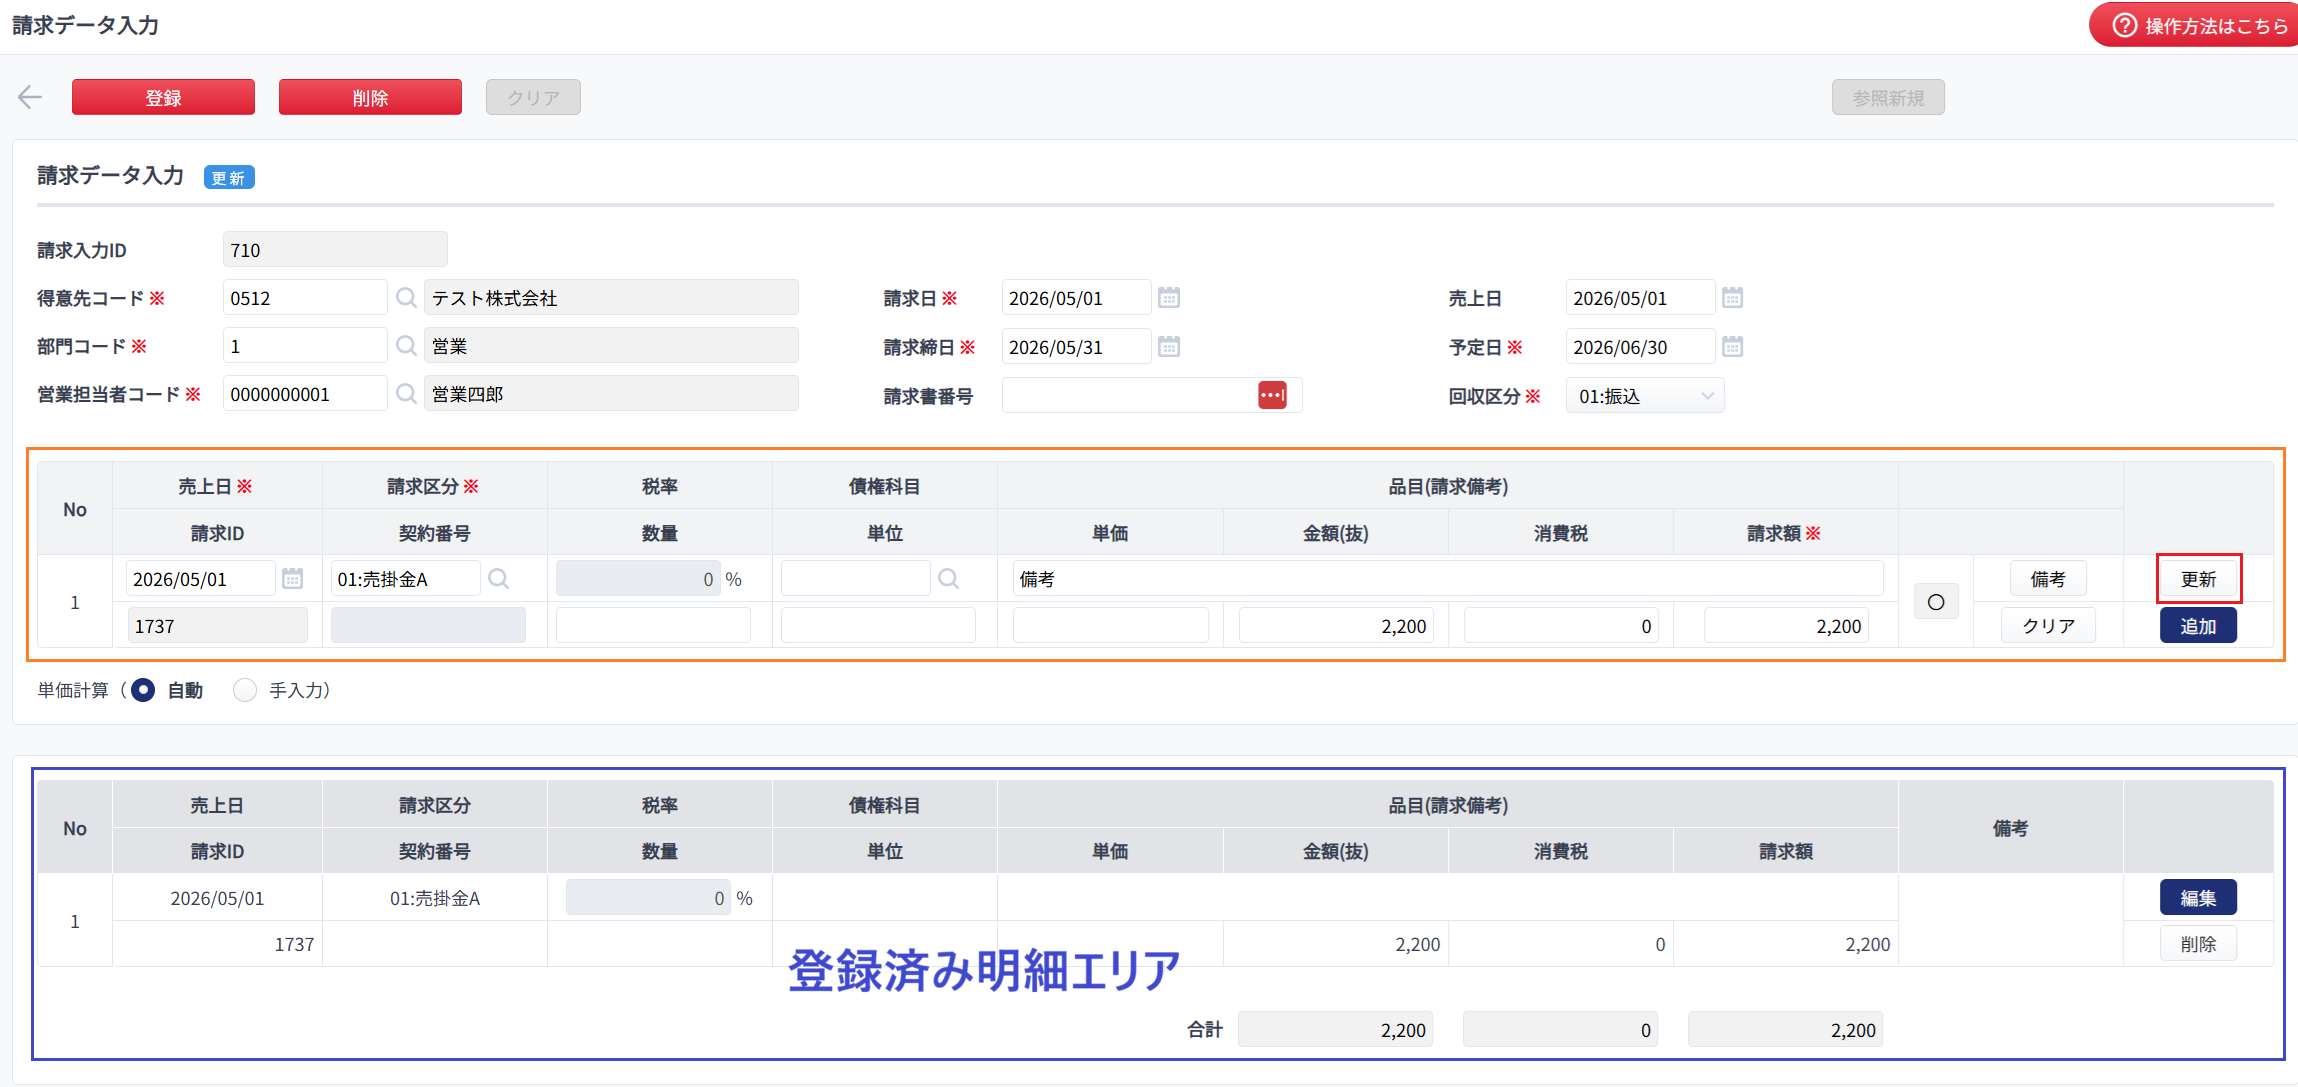
Task: Click the 参照新規 button
Action: coord(1888,97)
